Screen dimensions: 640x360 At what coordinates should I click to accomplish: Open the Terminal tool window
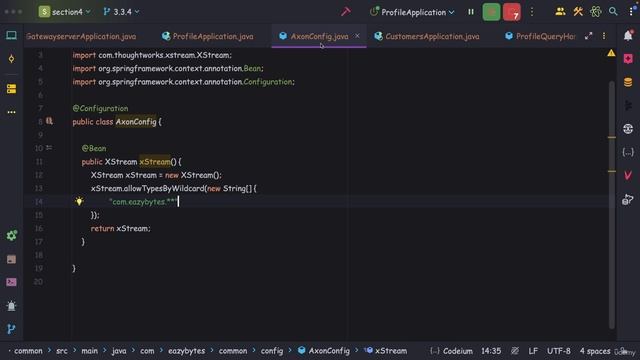11,282
